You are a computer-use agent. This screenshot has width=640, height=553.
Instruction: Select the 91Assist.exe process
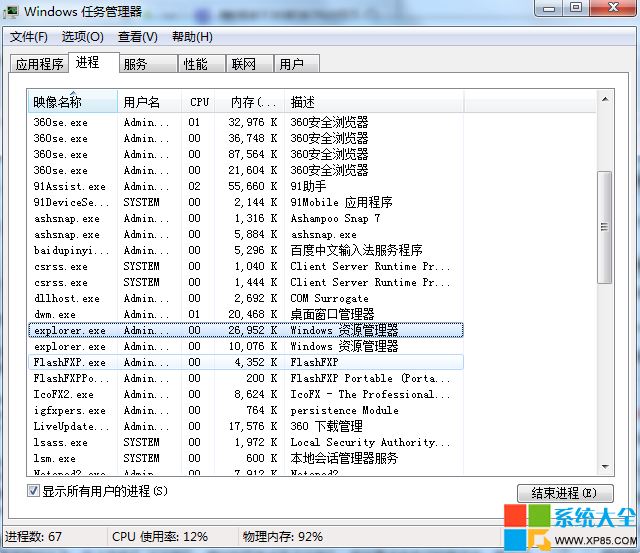pyautogui.click(x=246, y=186)
